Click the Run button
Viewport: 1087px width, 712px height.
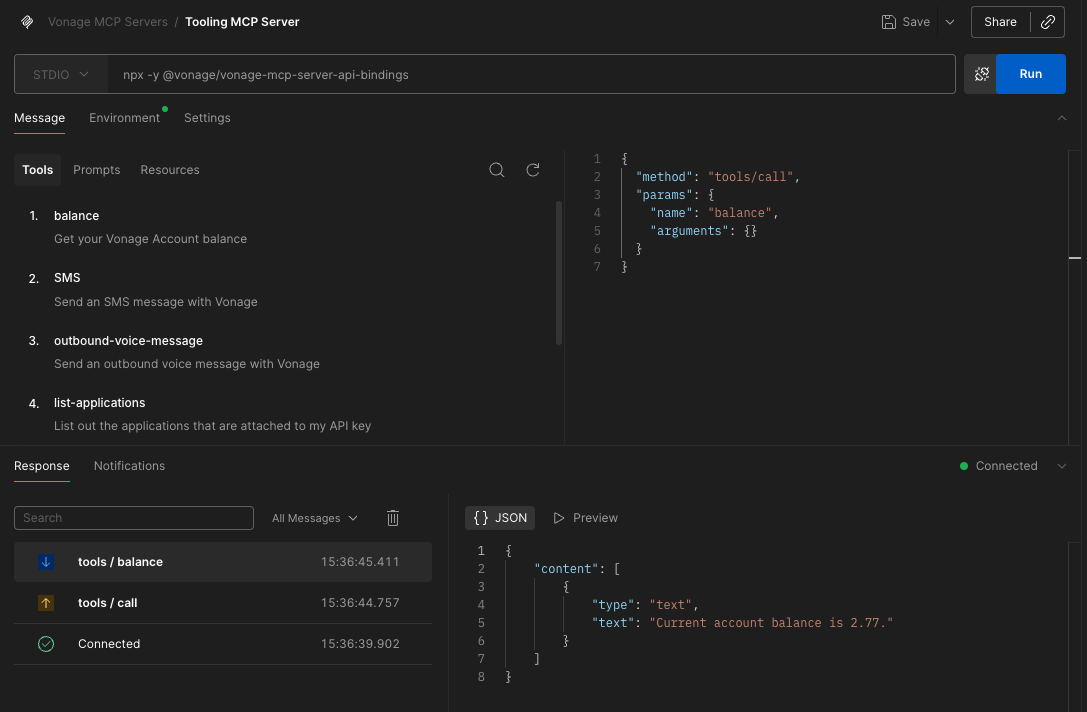click(x=1031, y=73)
